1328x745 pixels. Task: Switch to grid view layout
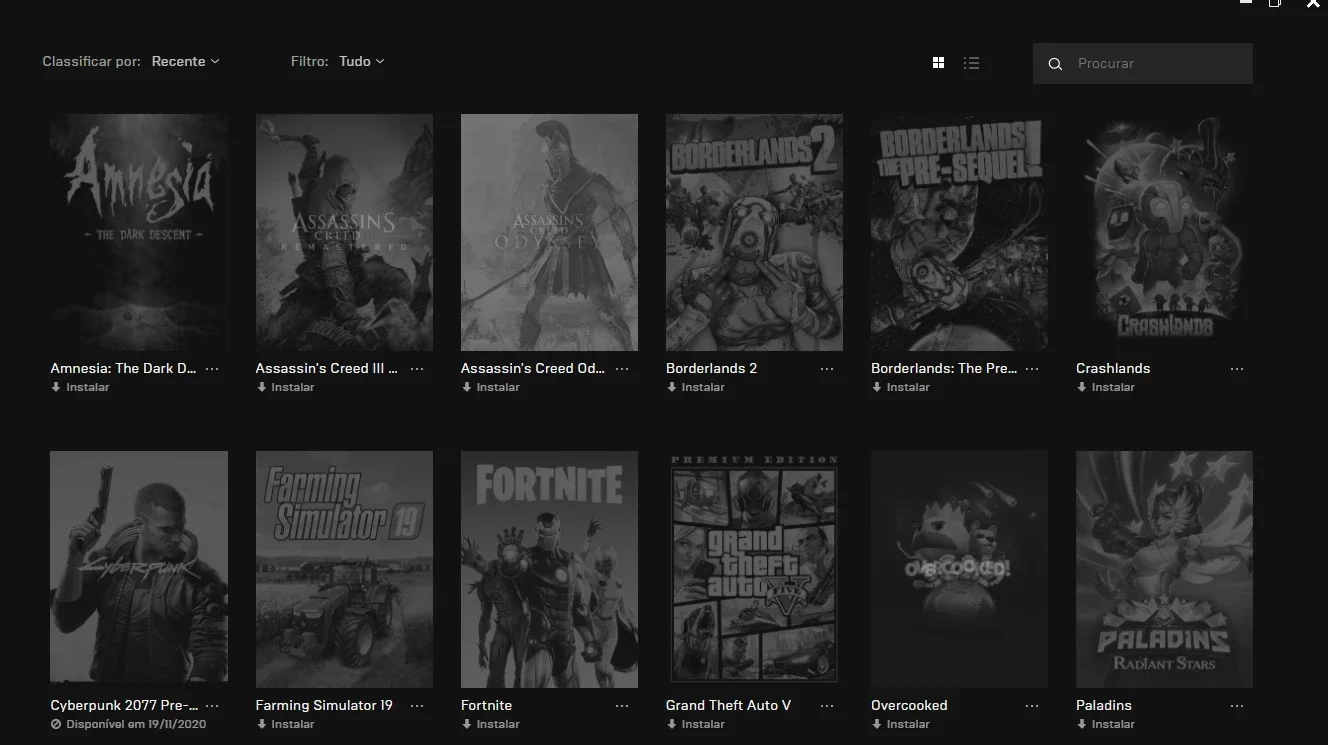pyautogui.click(x=938, y=63)
